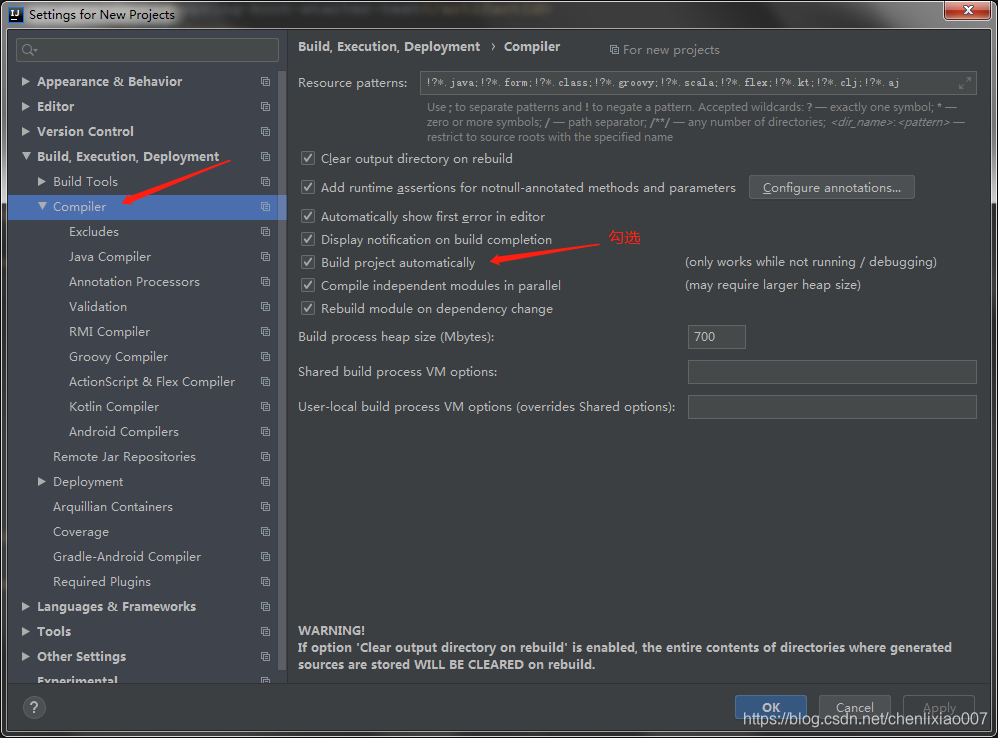Select Annotation Processors in the tree

tap(134, 282)
